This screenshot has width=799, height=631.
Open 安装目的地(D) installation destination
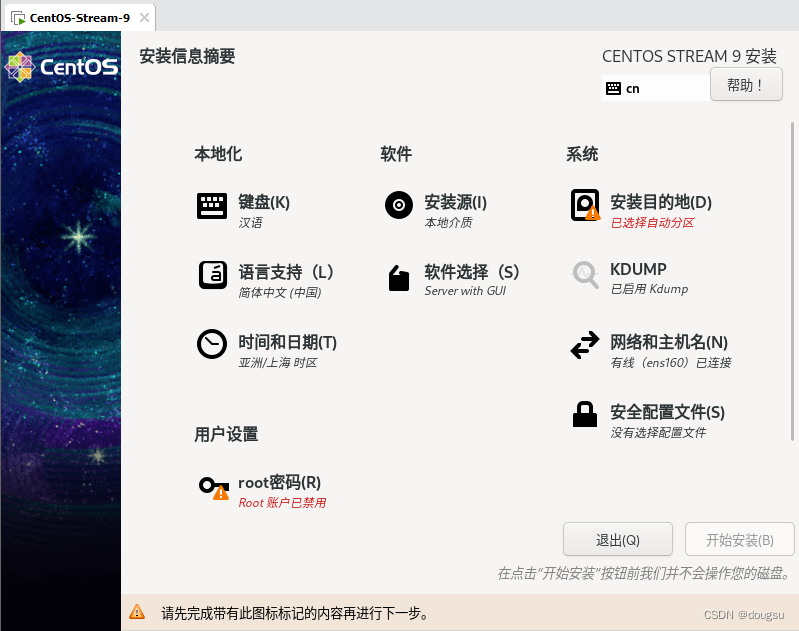click(x=661, y=202)
